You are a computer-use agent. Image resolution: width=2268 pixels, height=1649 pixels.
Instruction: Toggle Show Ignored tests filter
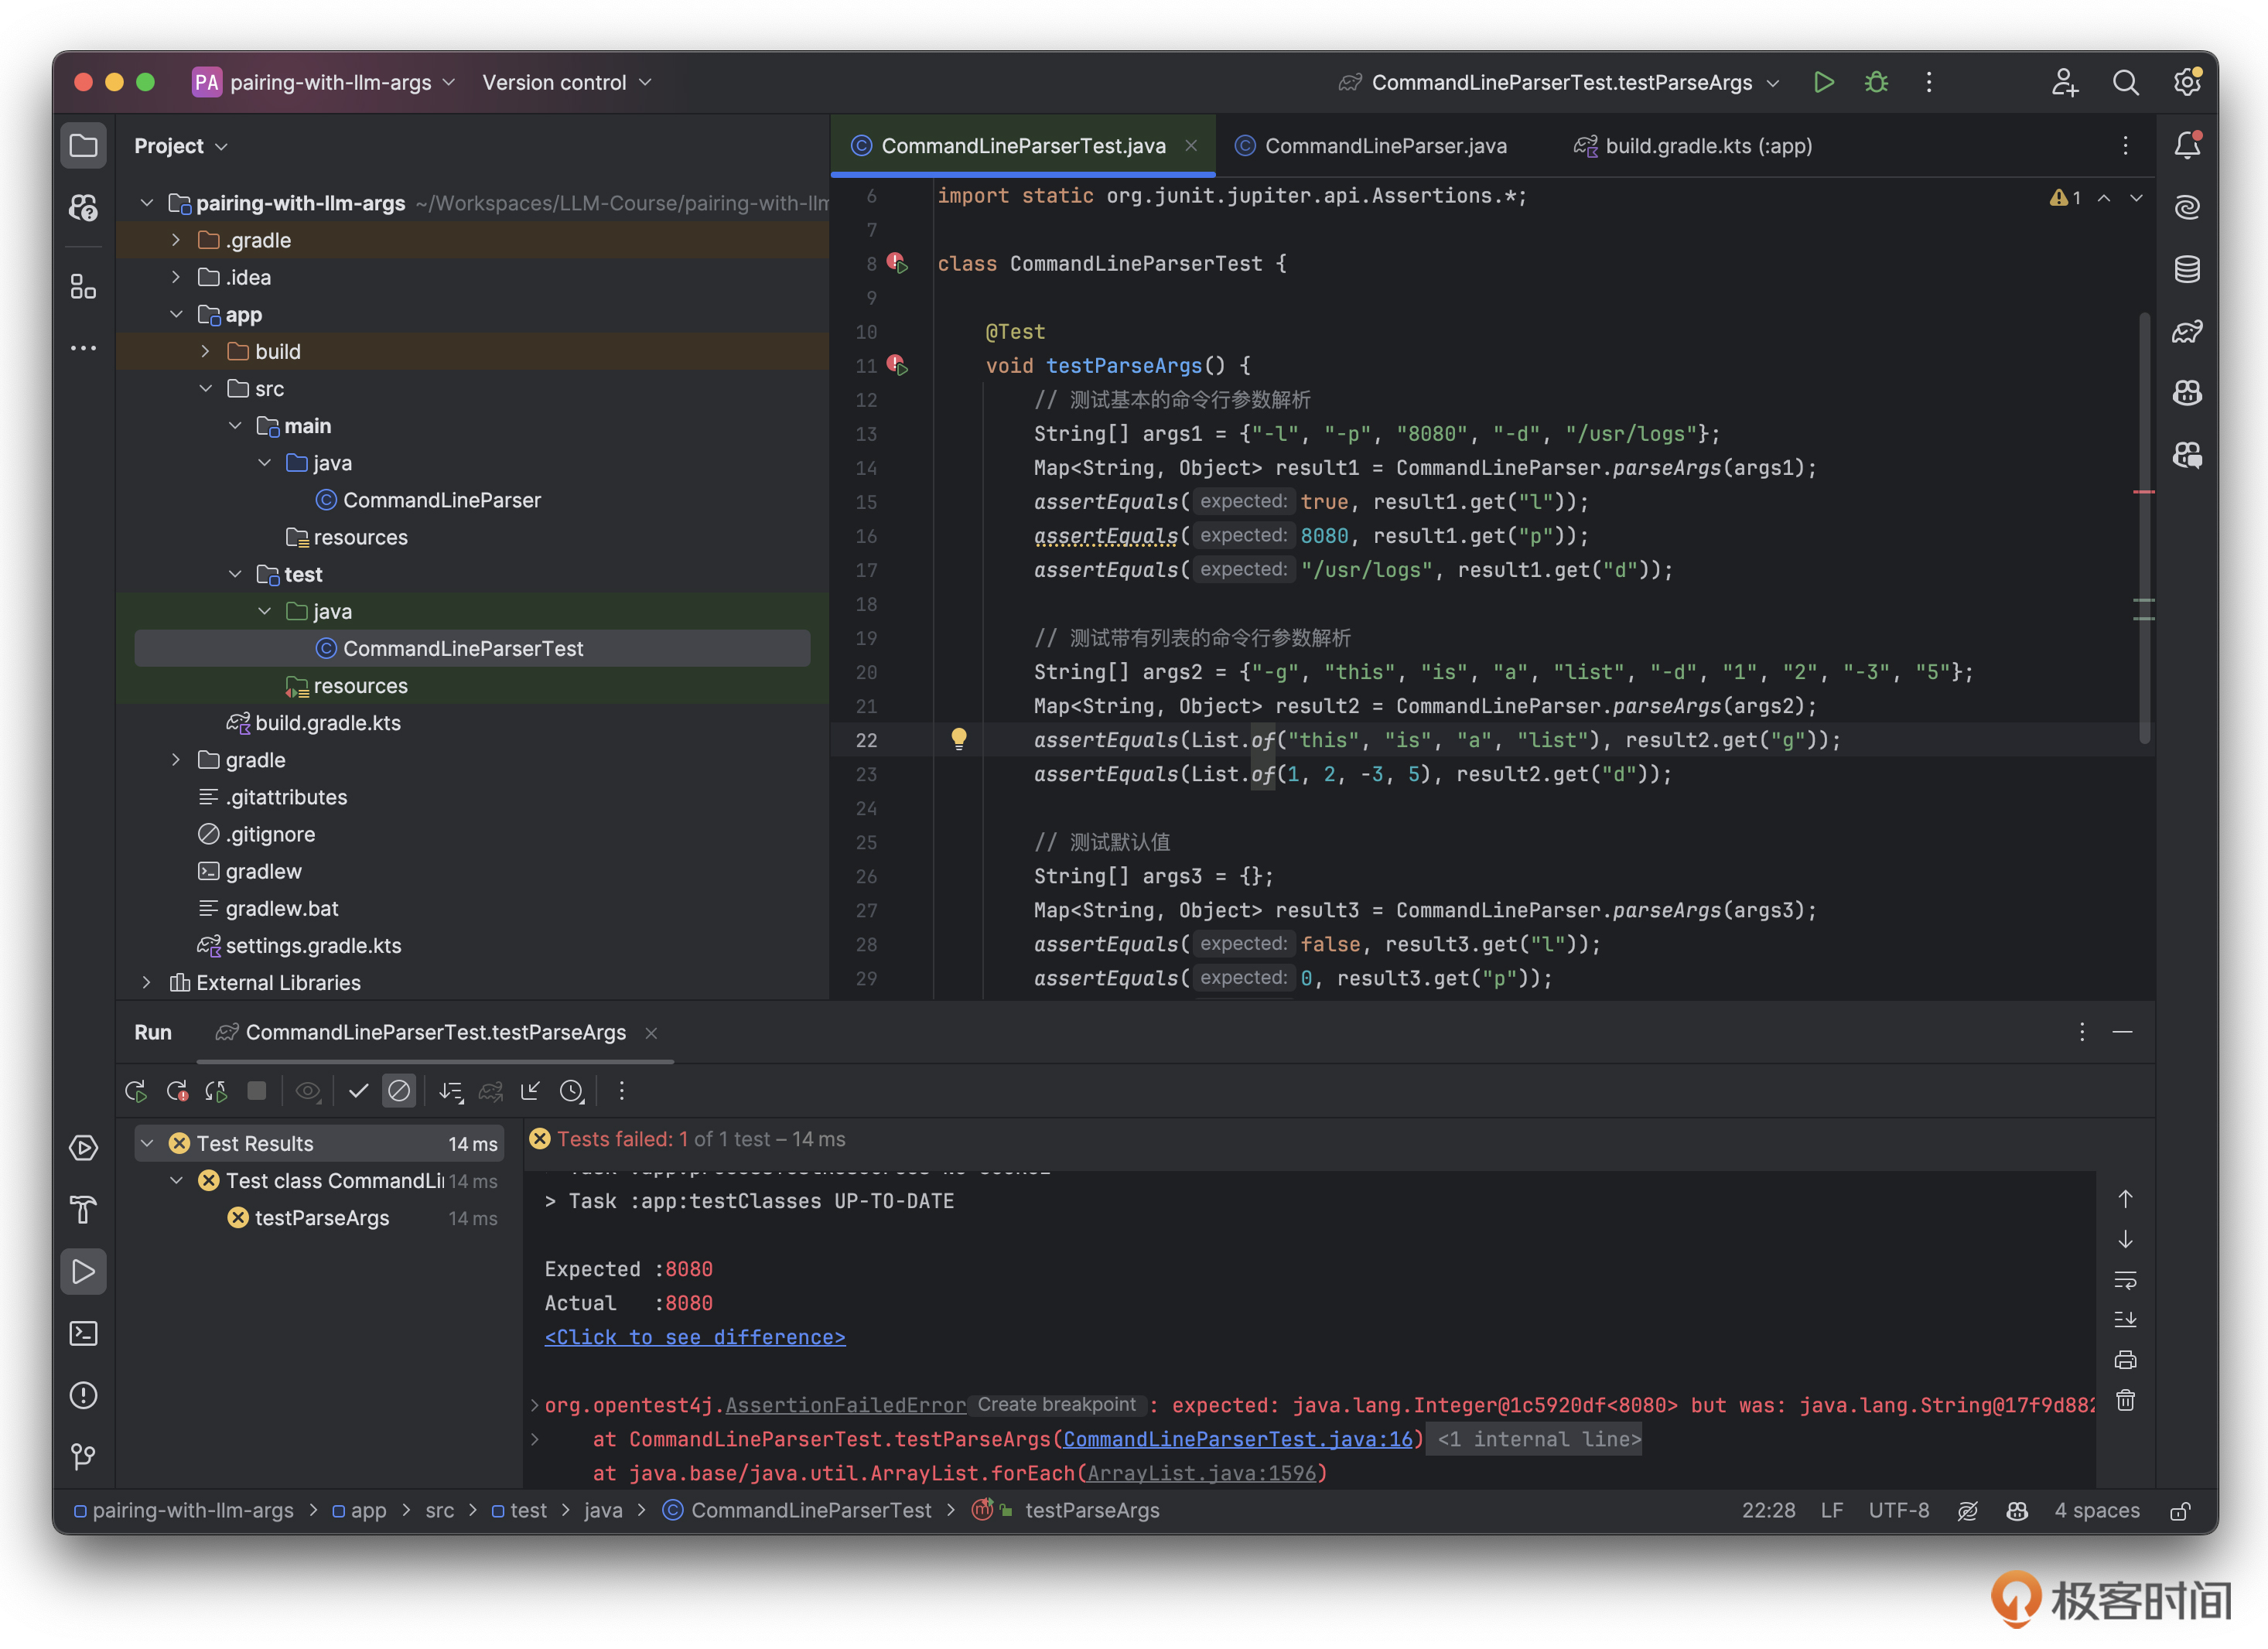pyautogui.click(x=399, y=1091)
